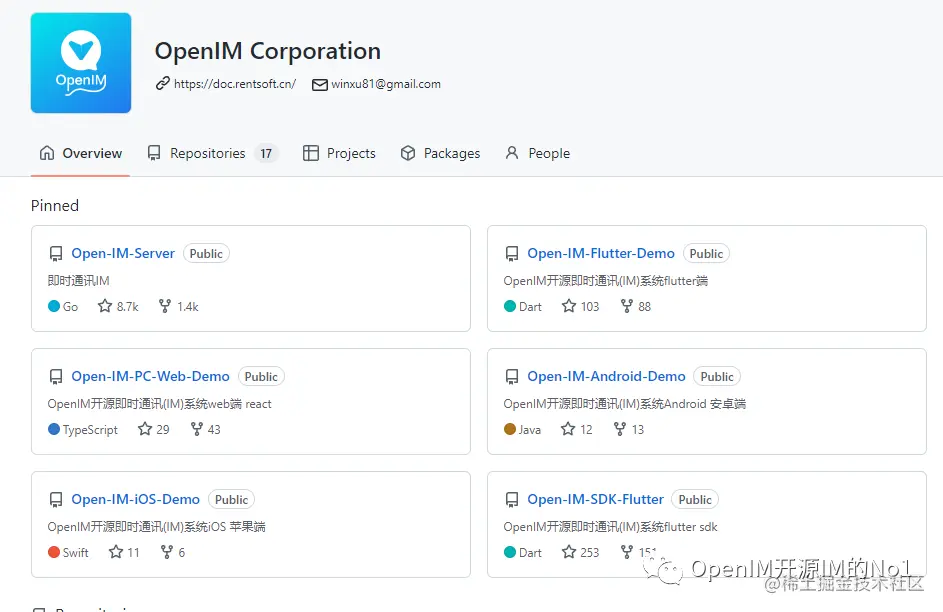Go to the Packages tab
Screen dimensions: 943x612
[x=440, y=153]
